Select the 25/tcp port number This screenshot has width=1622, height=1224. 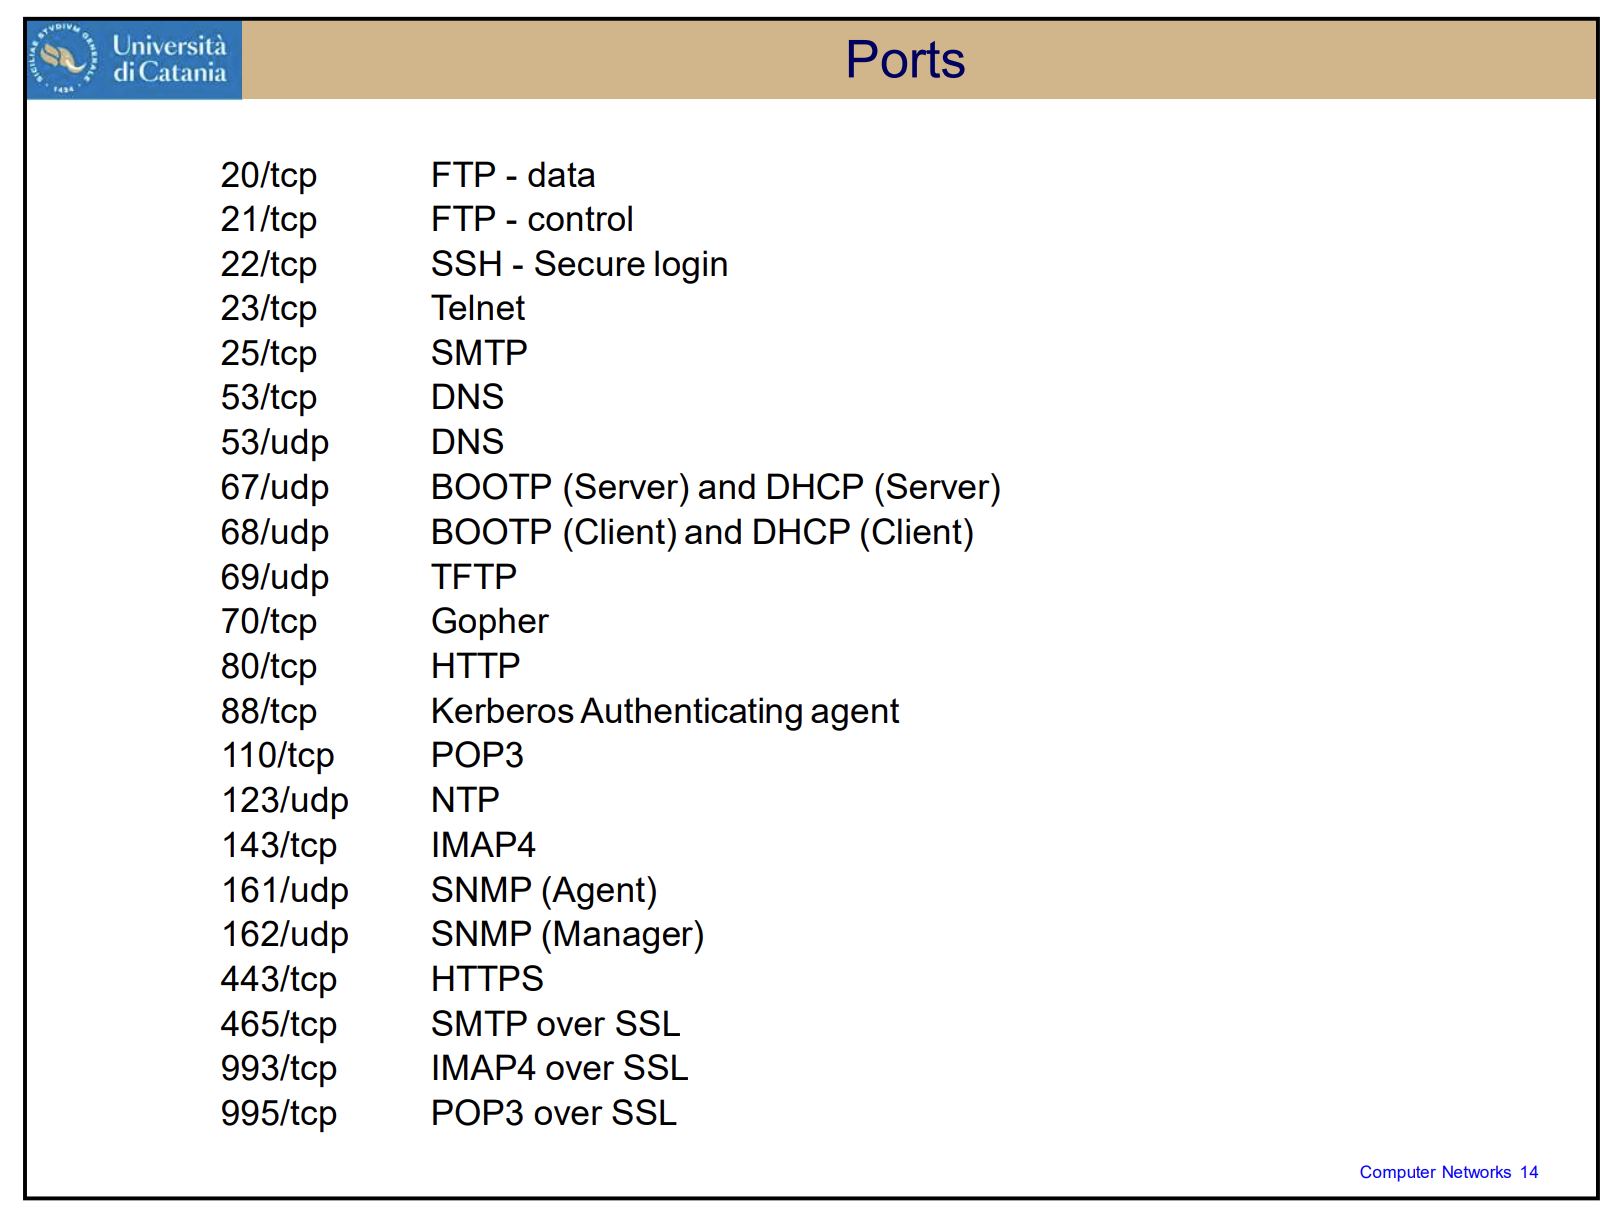(268, 354)
